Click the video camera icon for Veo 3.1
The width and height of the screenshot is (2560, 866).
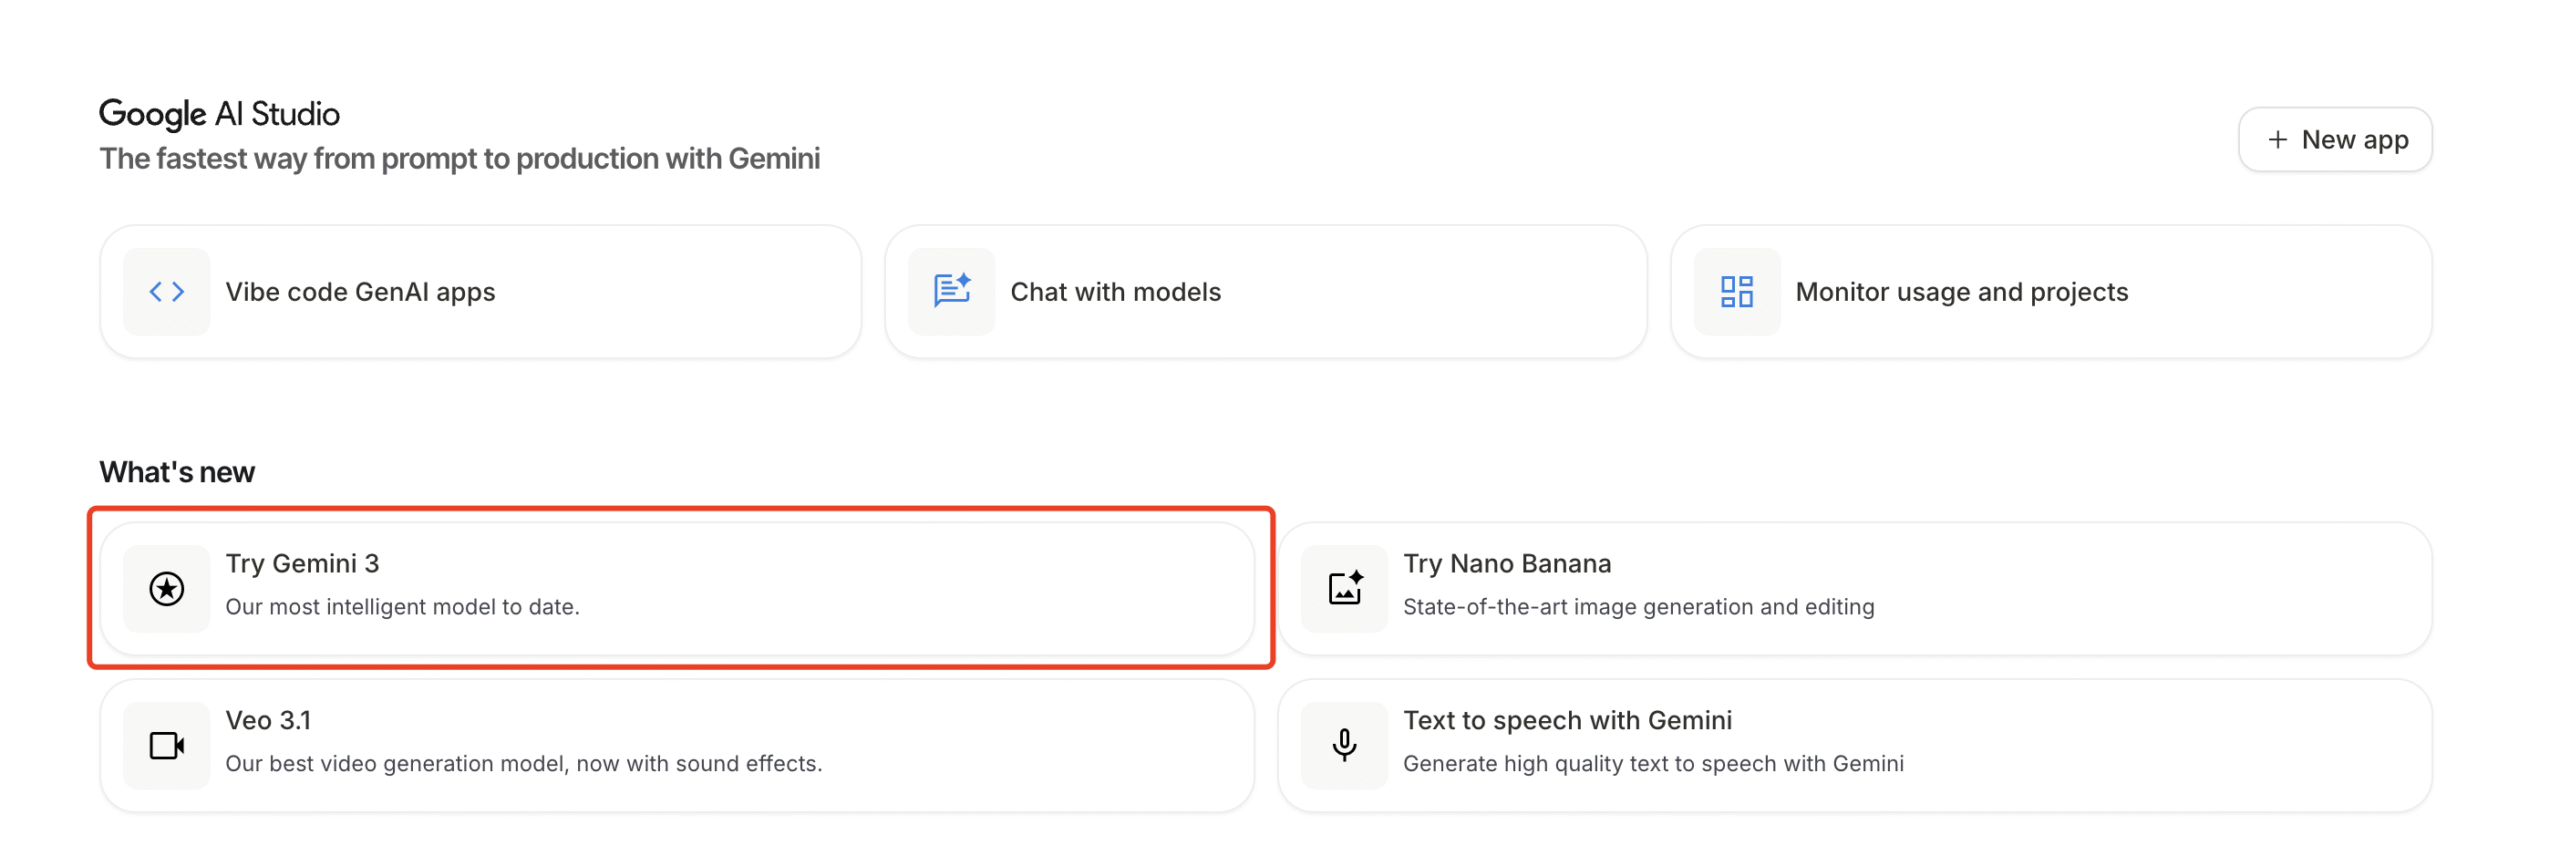point(166,745)
